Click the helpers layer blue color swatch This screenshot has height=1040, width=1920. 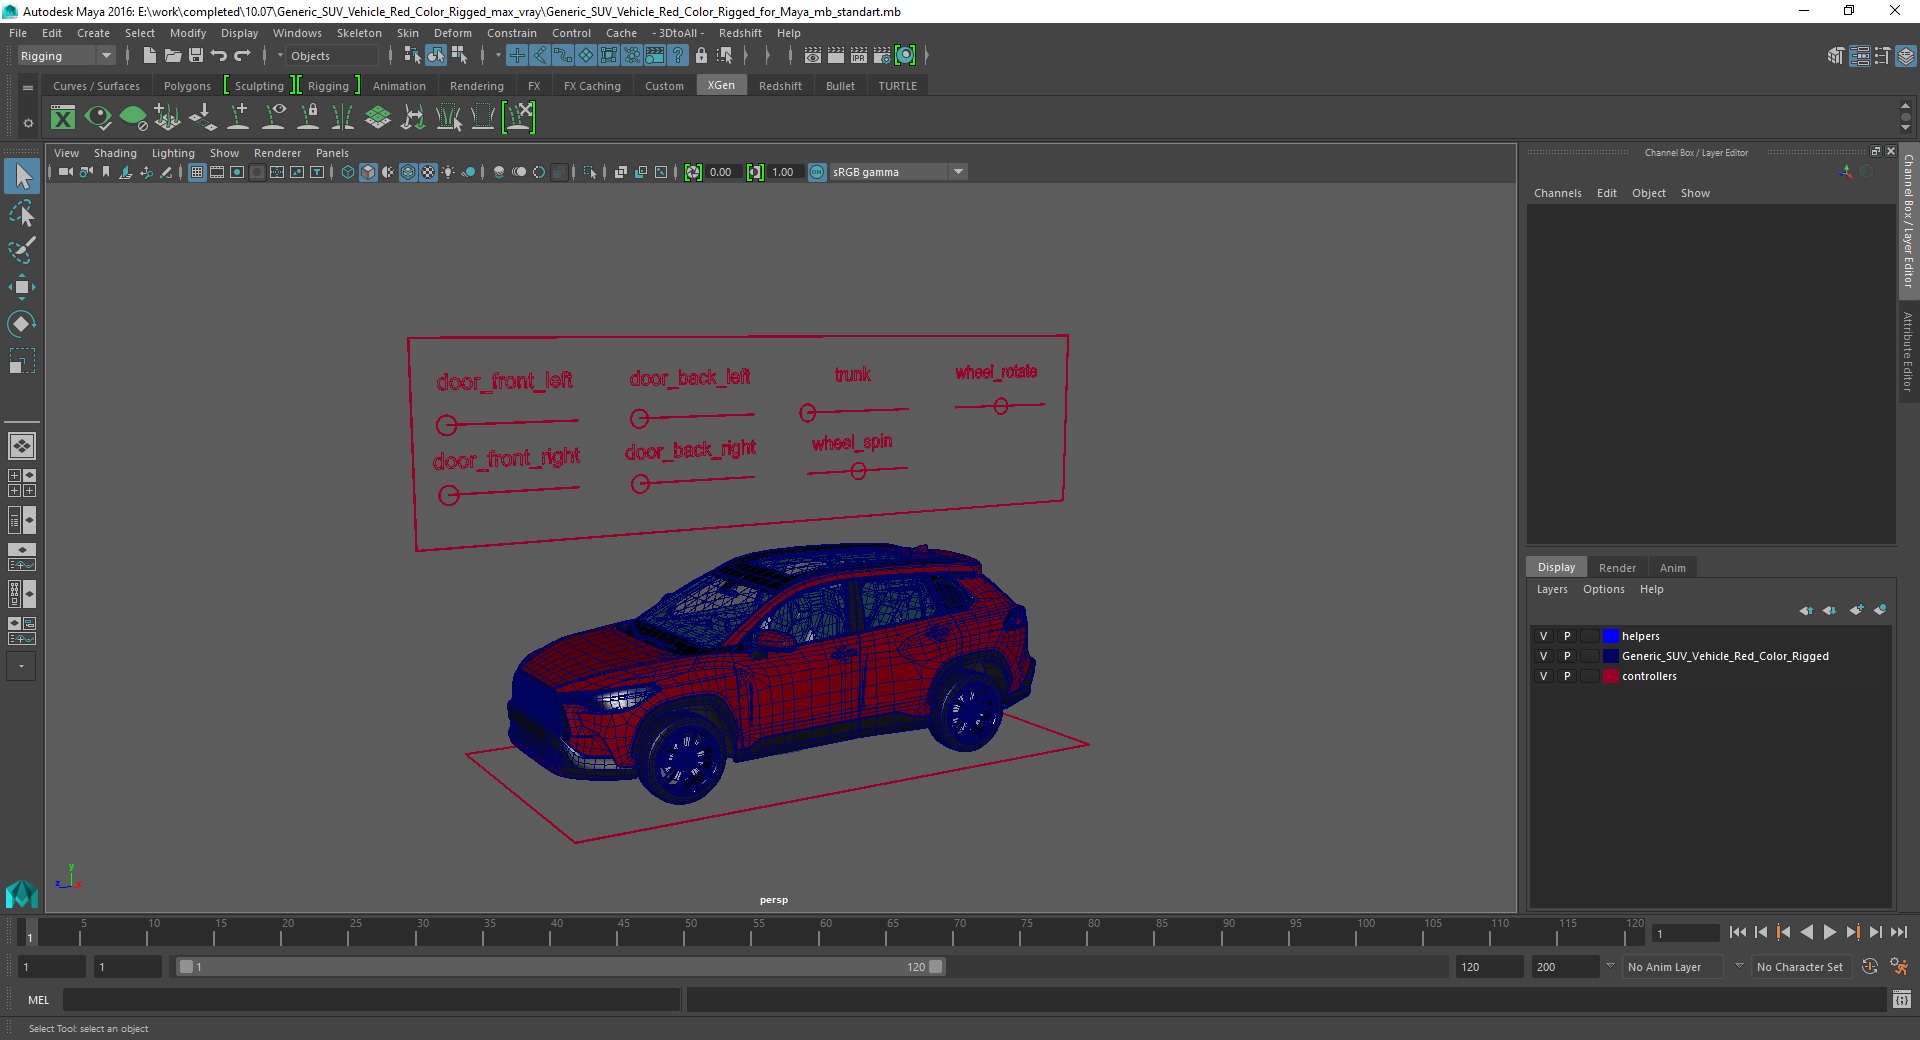click(1610, 636)
